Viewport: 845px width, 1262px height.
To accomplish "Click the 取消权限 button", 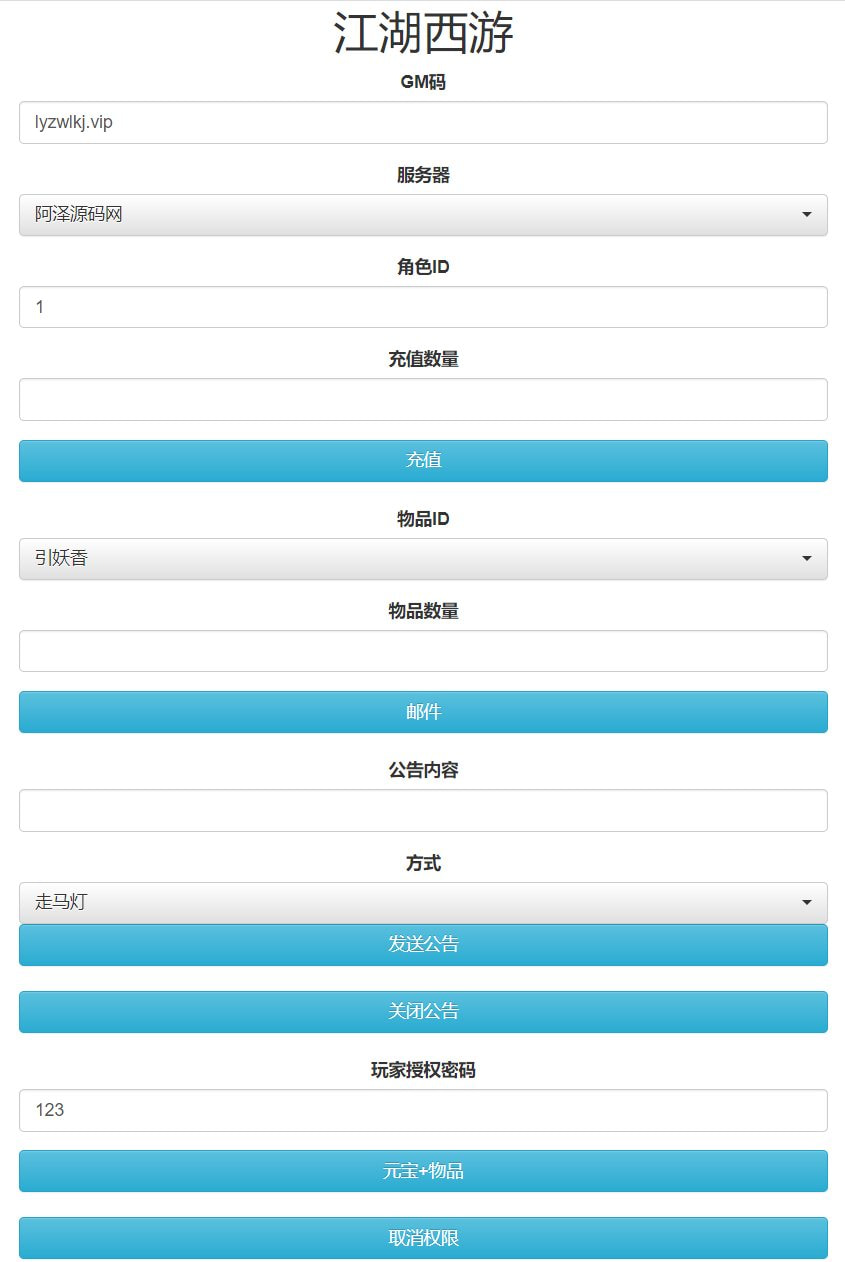I will pos(423,1238).
